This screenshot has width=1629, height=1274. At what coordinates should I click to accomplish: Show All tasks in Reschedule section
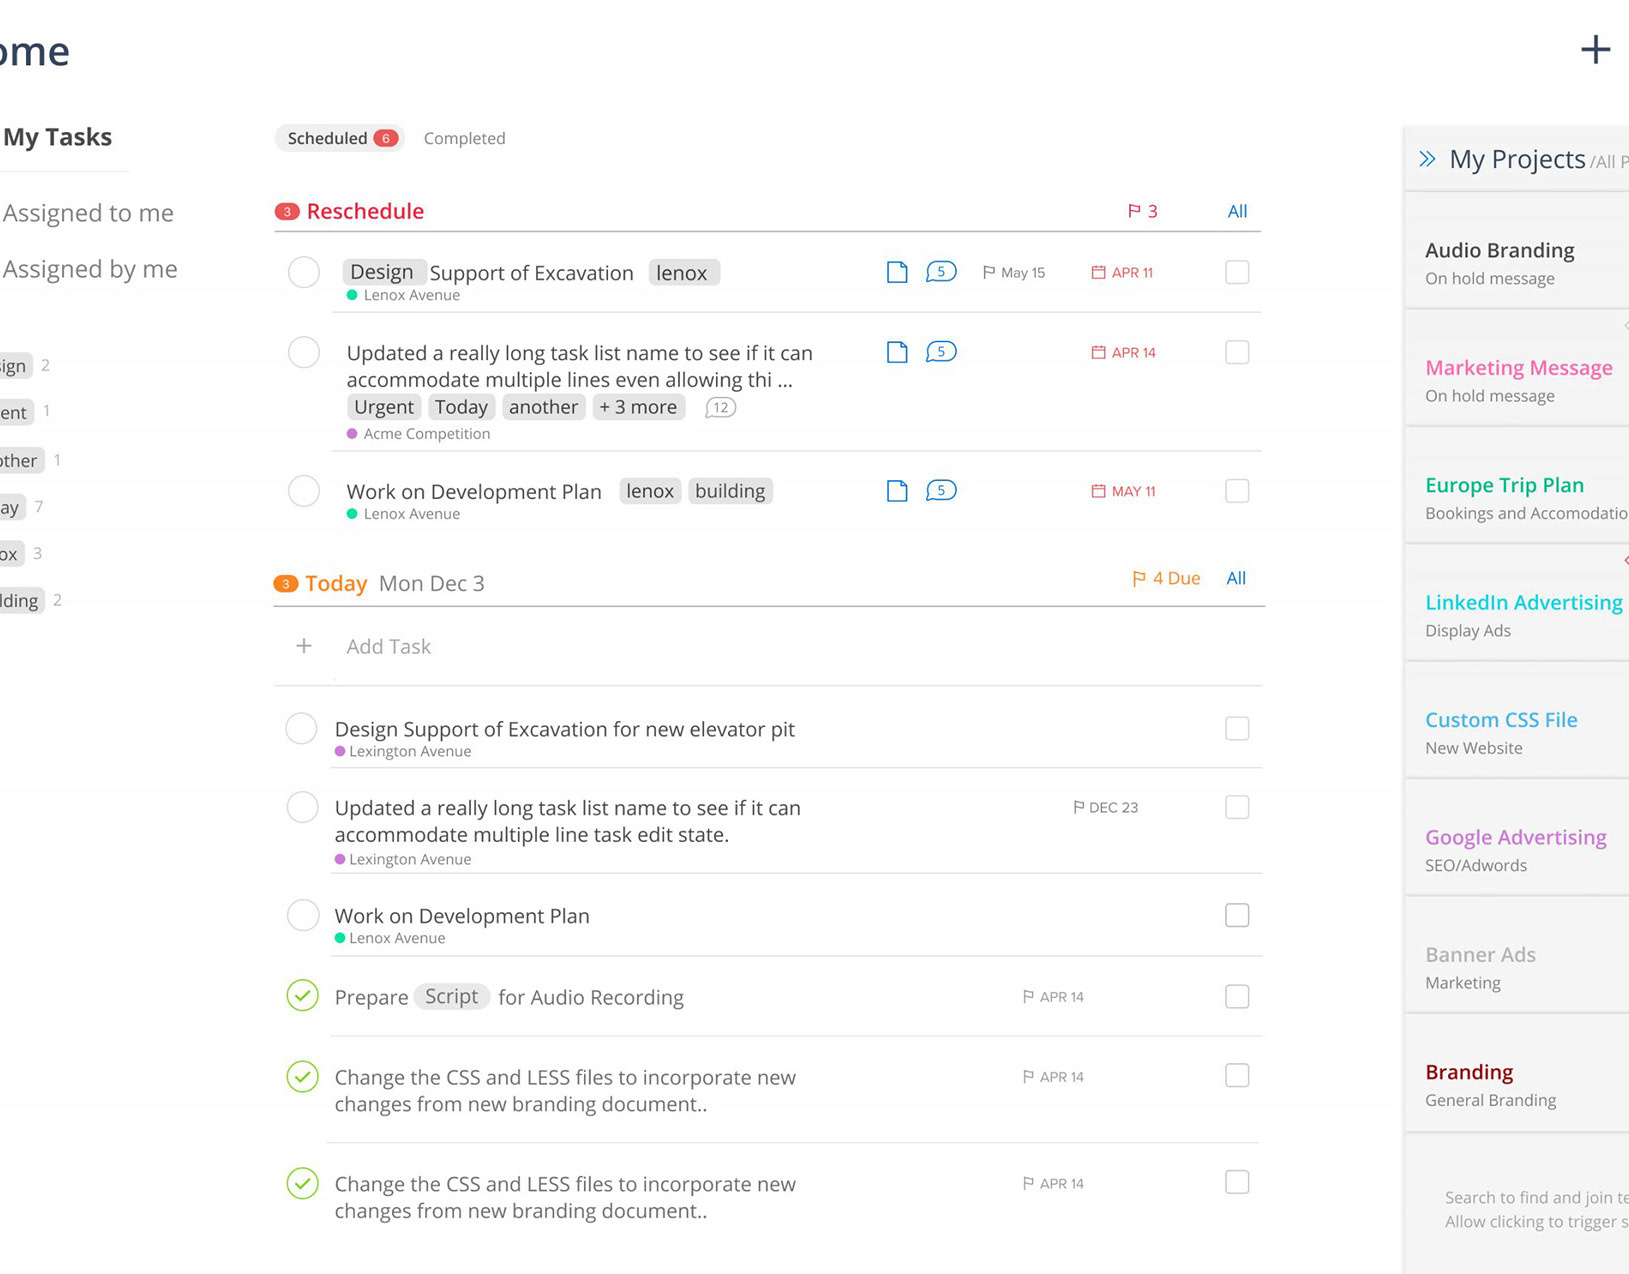(1237, 211)
